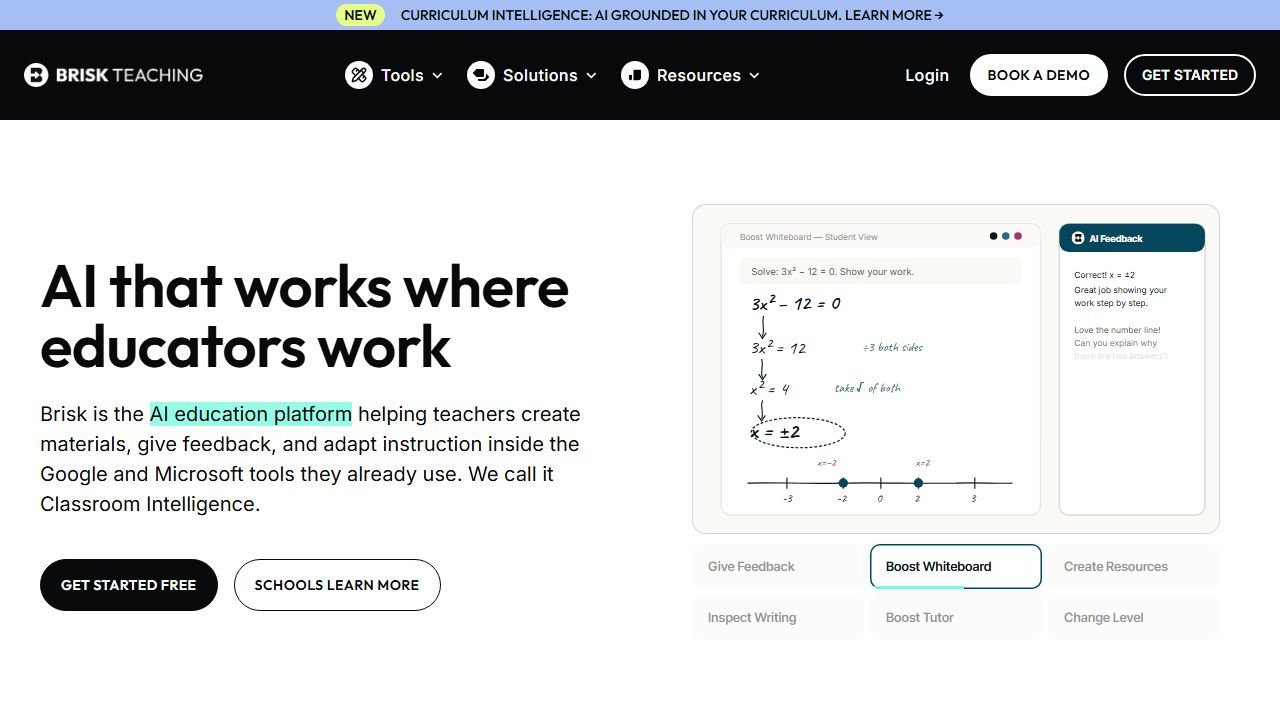Click the '÷3 both sides' annotation
Viewport: 1280px width, 720px height.
tap(893, 348)
